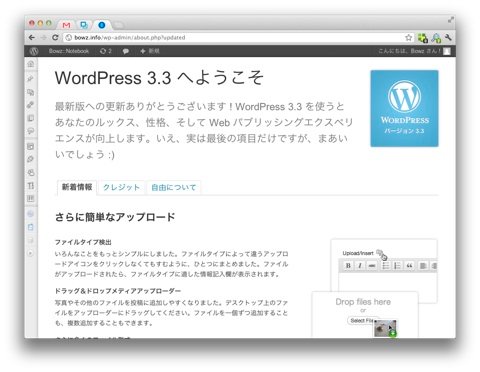The width and height of the screenshot is (480, 372).
Task: Switch to the クレジット tab
Action: [x=121, y=187]
